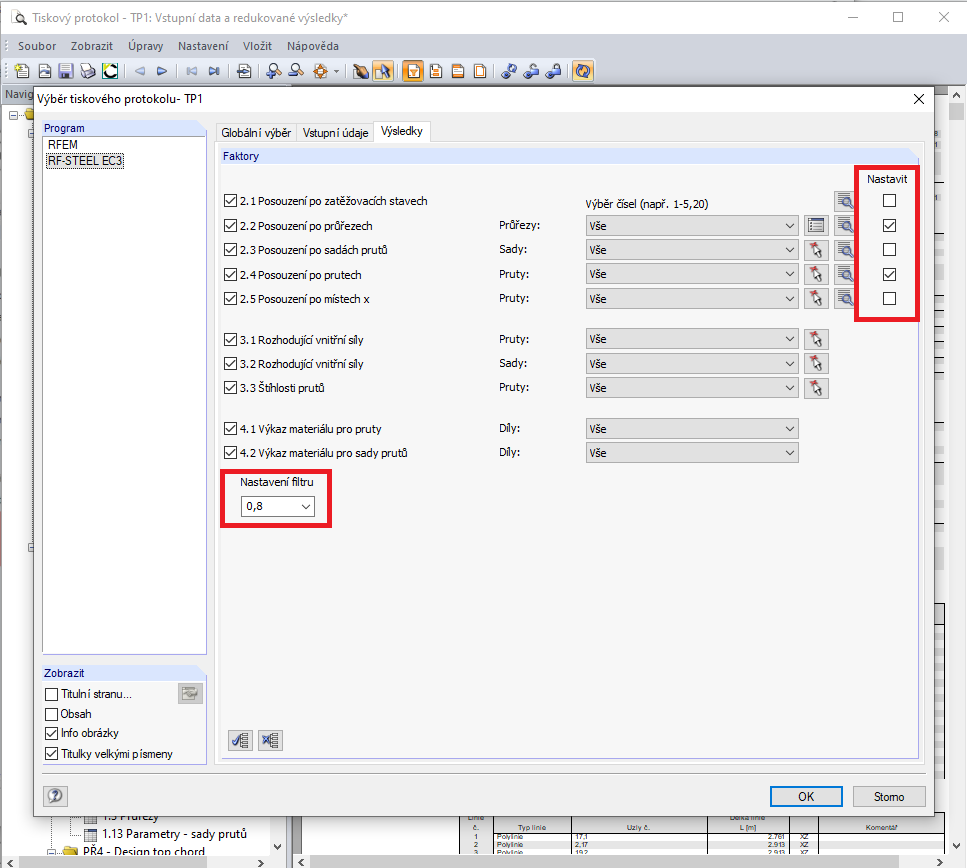Viewport: 967px width, 868px height.
Task: Pick Pruty graphically in row 3.3
Action: coord(816,388)
